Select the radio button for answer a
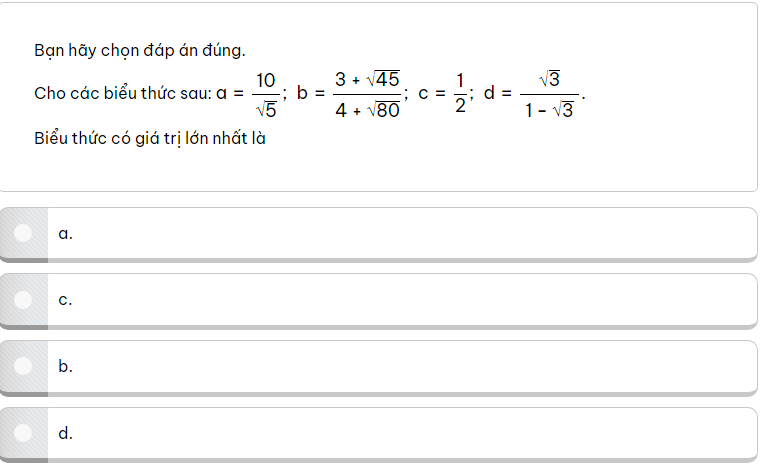 click(x=24, y=233)
